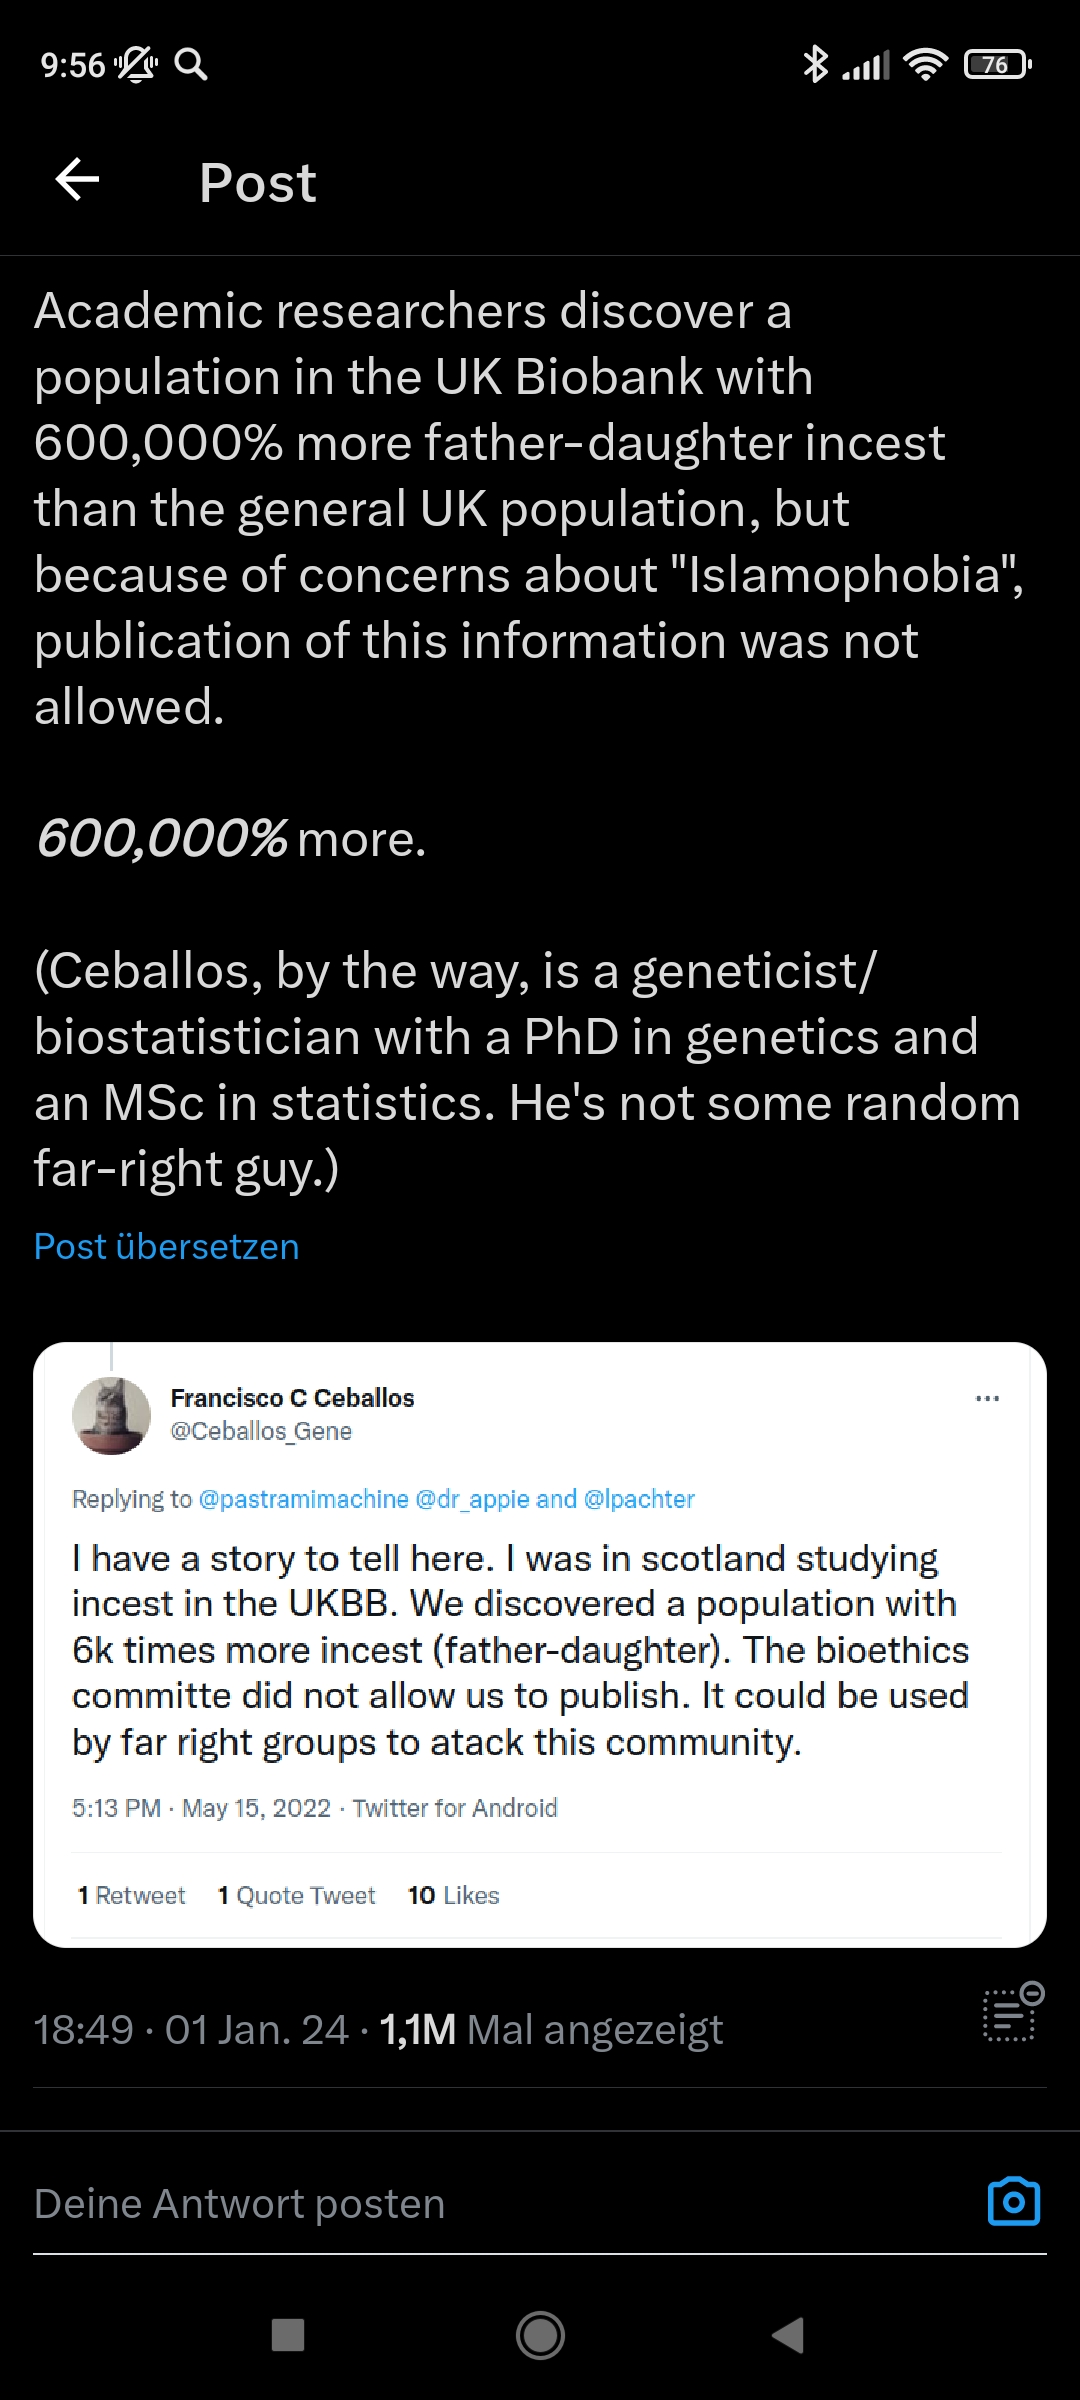1080x2400 pixels.
Task: Tap Android recent apps square button
Action: click(288, 2335)
